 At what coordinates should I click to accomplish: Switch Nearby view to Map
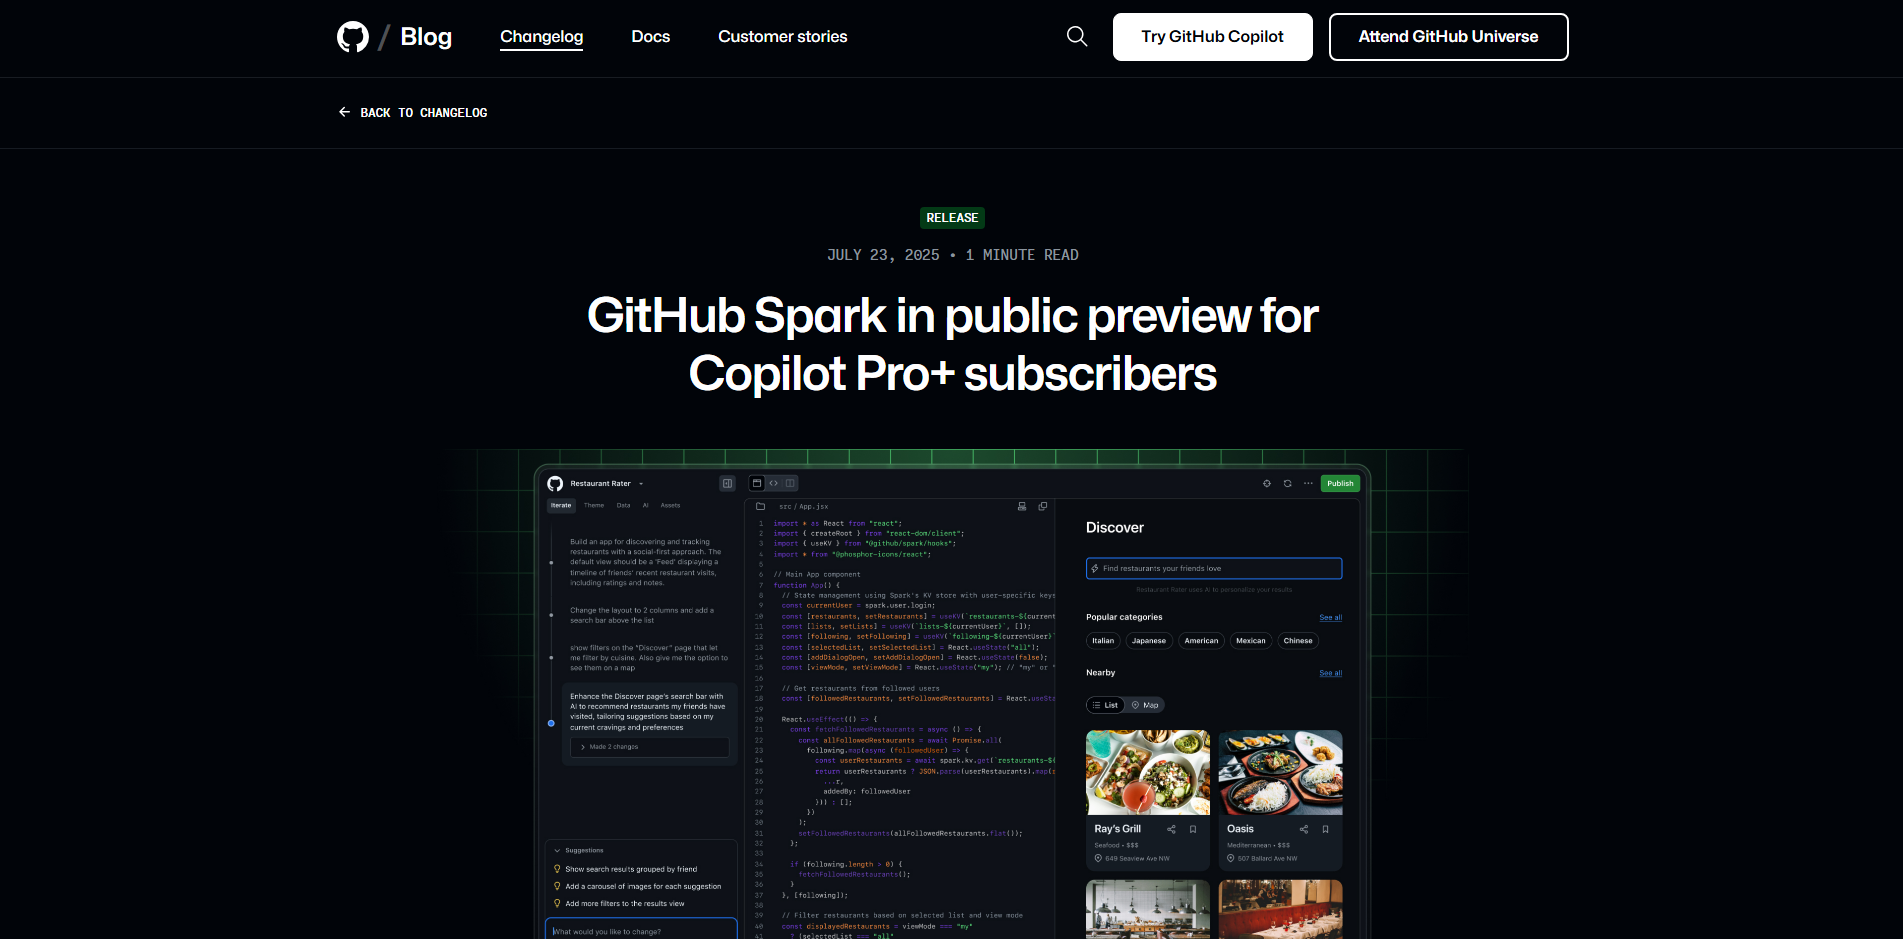click(1145, 706)
